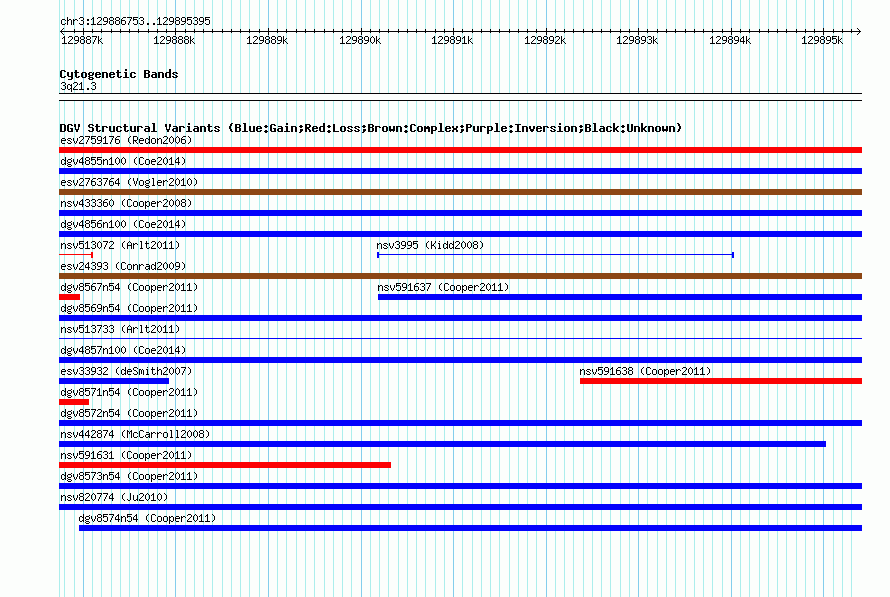
Task: Open nsv3995 (Kidd2008) label
Action: 430,245
